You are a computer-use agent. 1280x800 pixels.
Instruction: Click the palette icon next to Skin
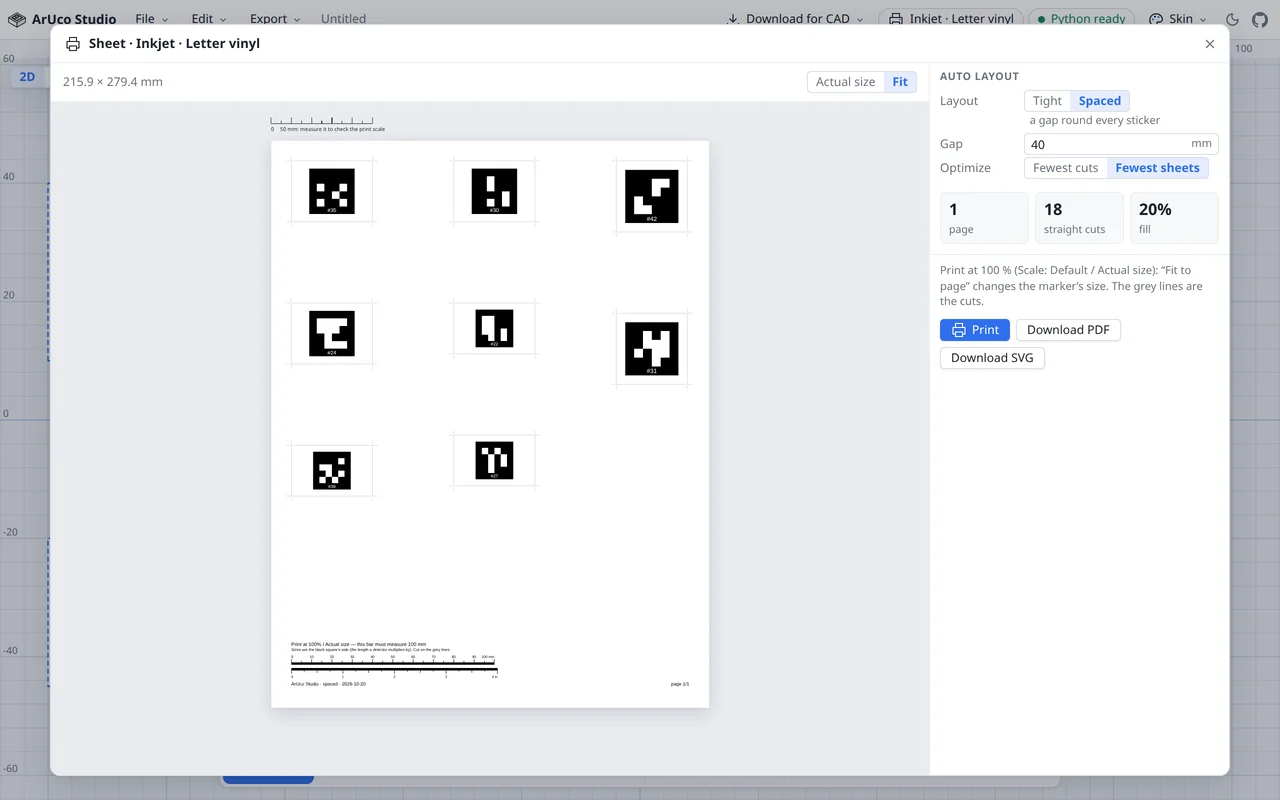pos(1156,19)
